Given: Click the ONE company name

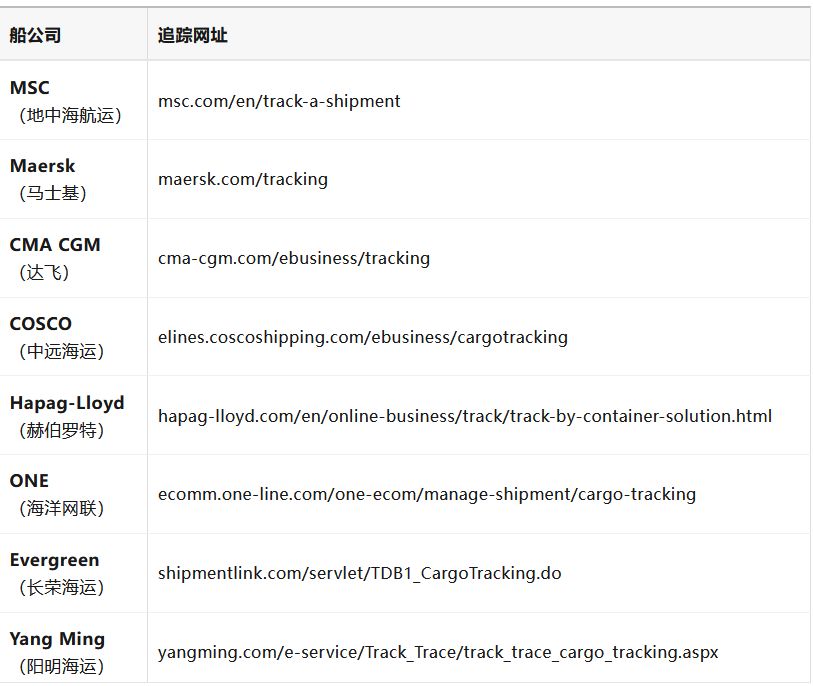Looking at the screenshot, I should click(x=29, y=481).
